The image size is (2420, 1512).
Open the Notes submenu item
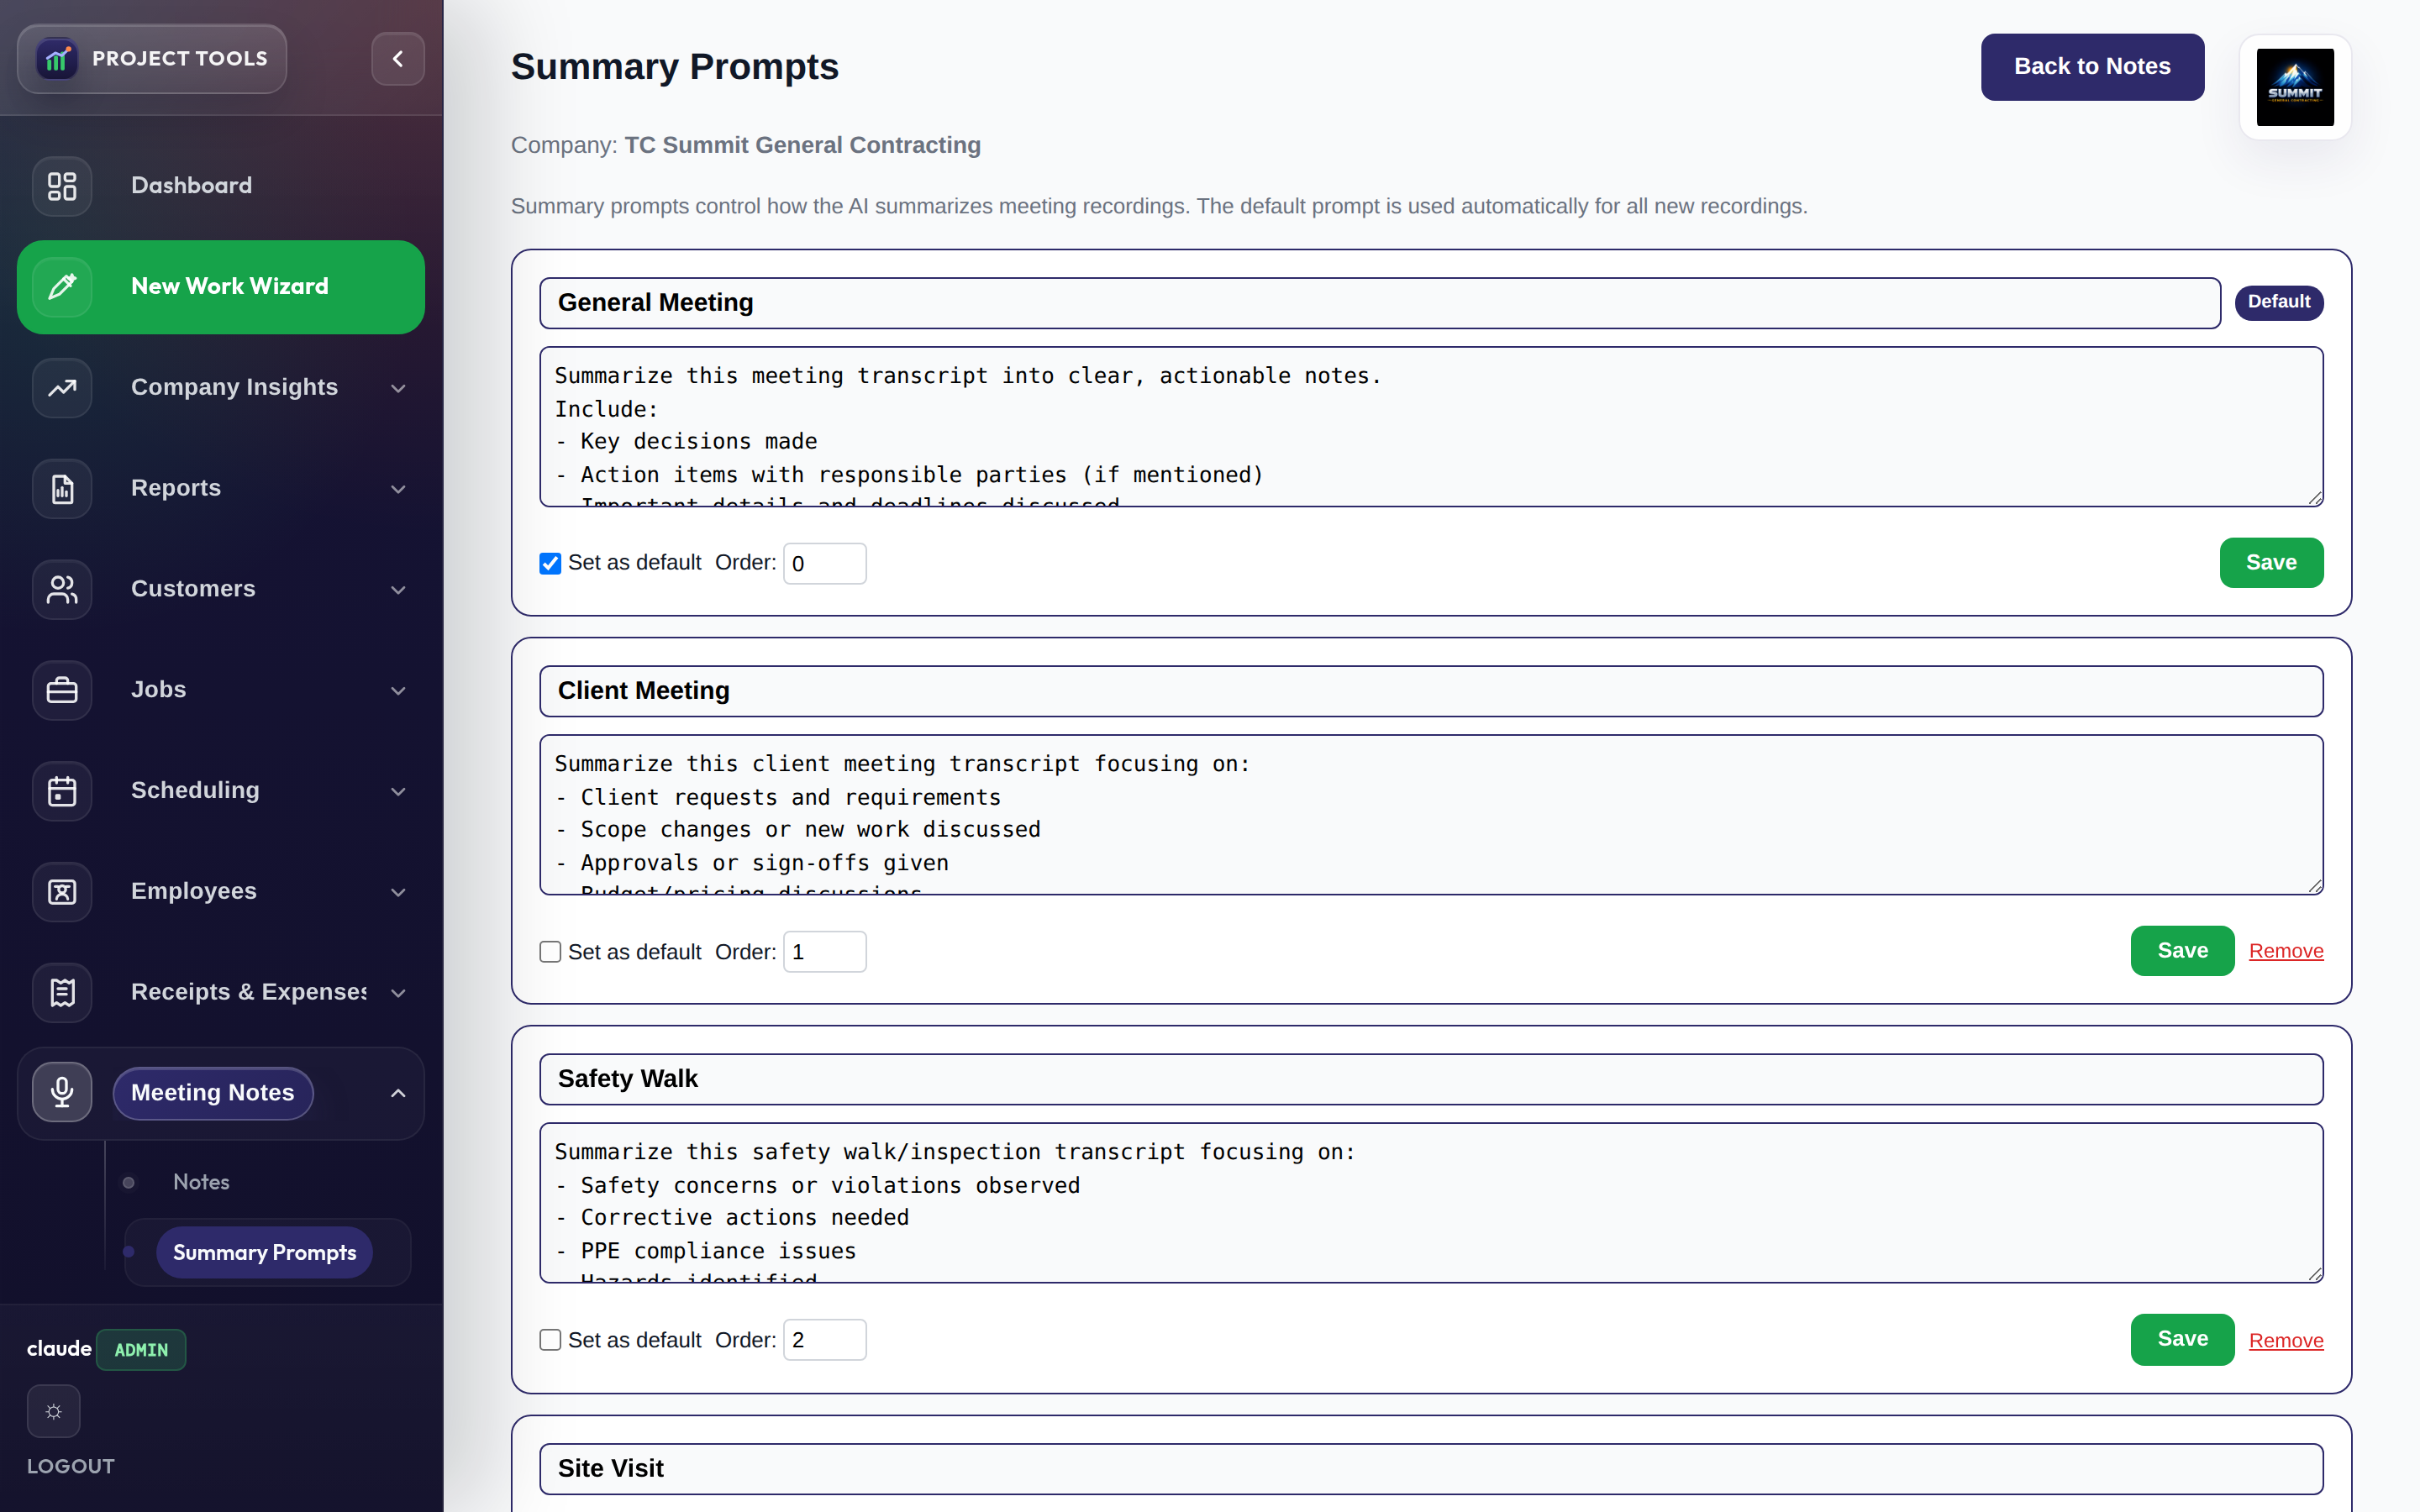coord(201,1182)
